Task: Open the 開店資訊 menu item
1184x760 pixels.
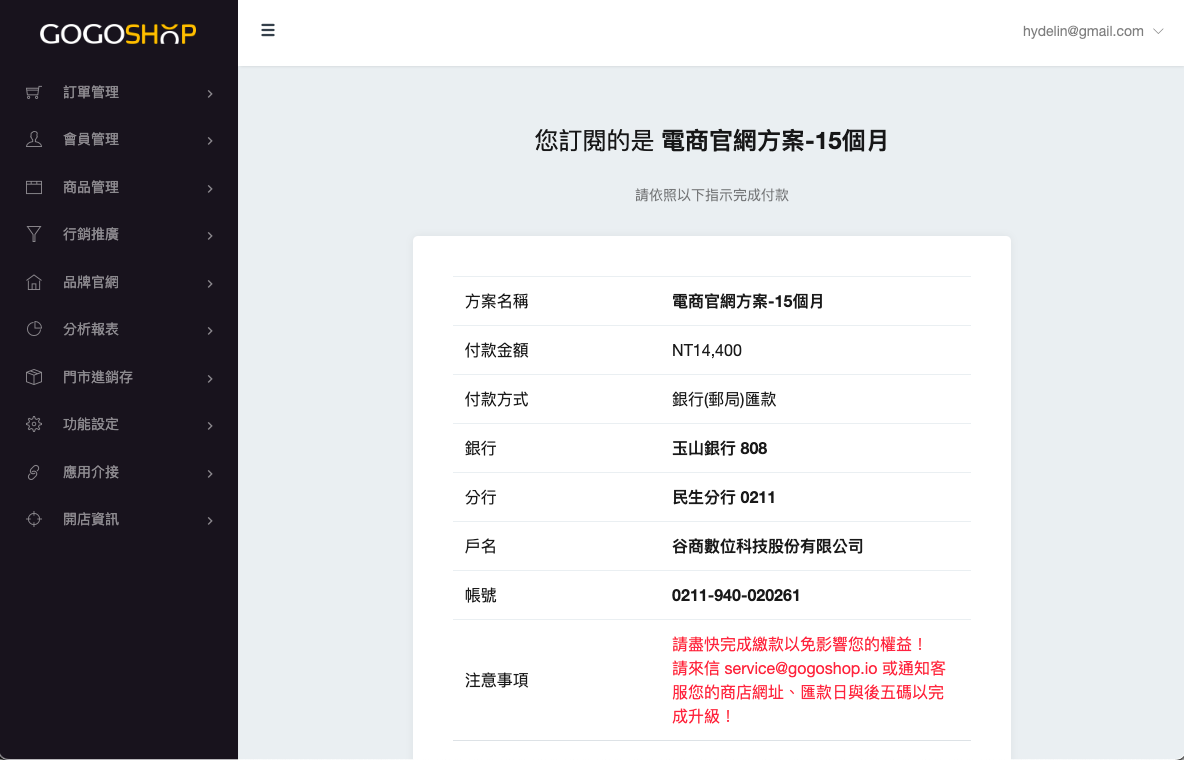Action: point(119,519)
